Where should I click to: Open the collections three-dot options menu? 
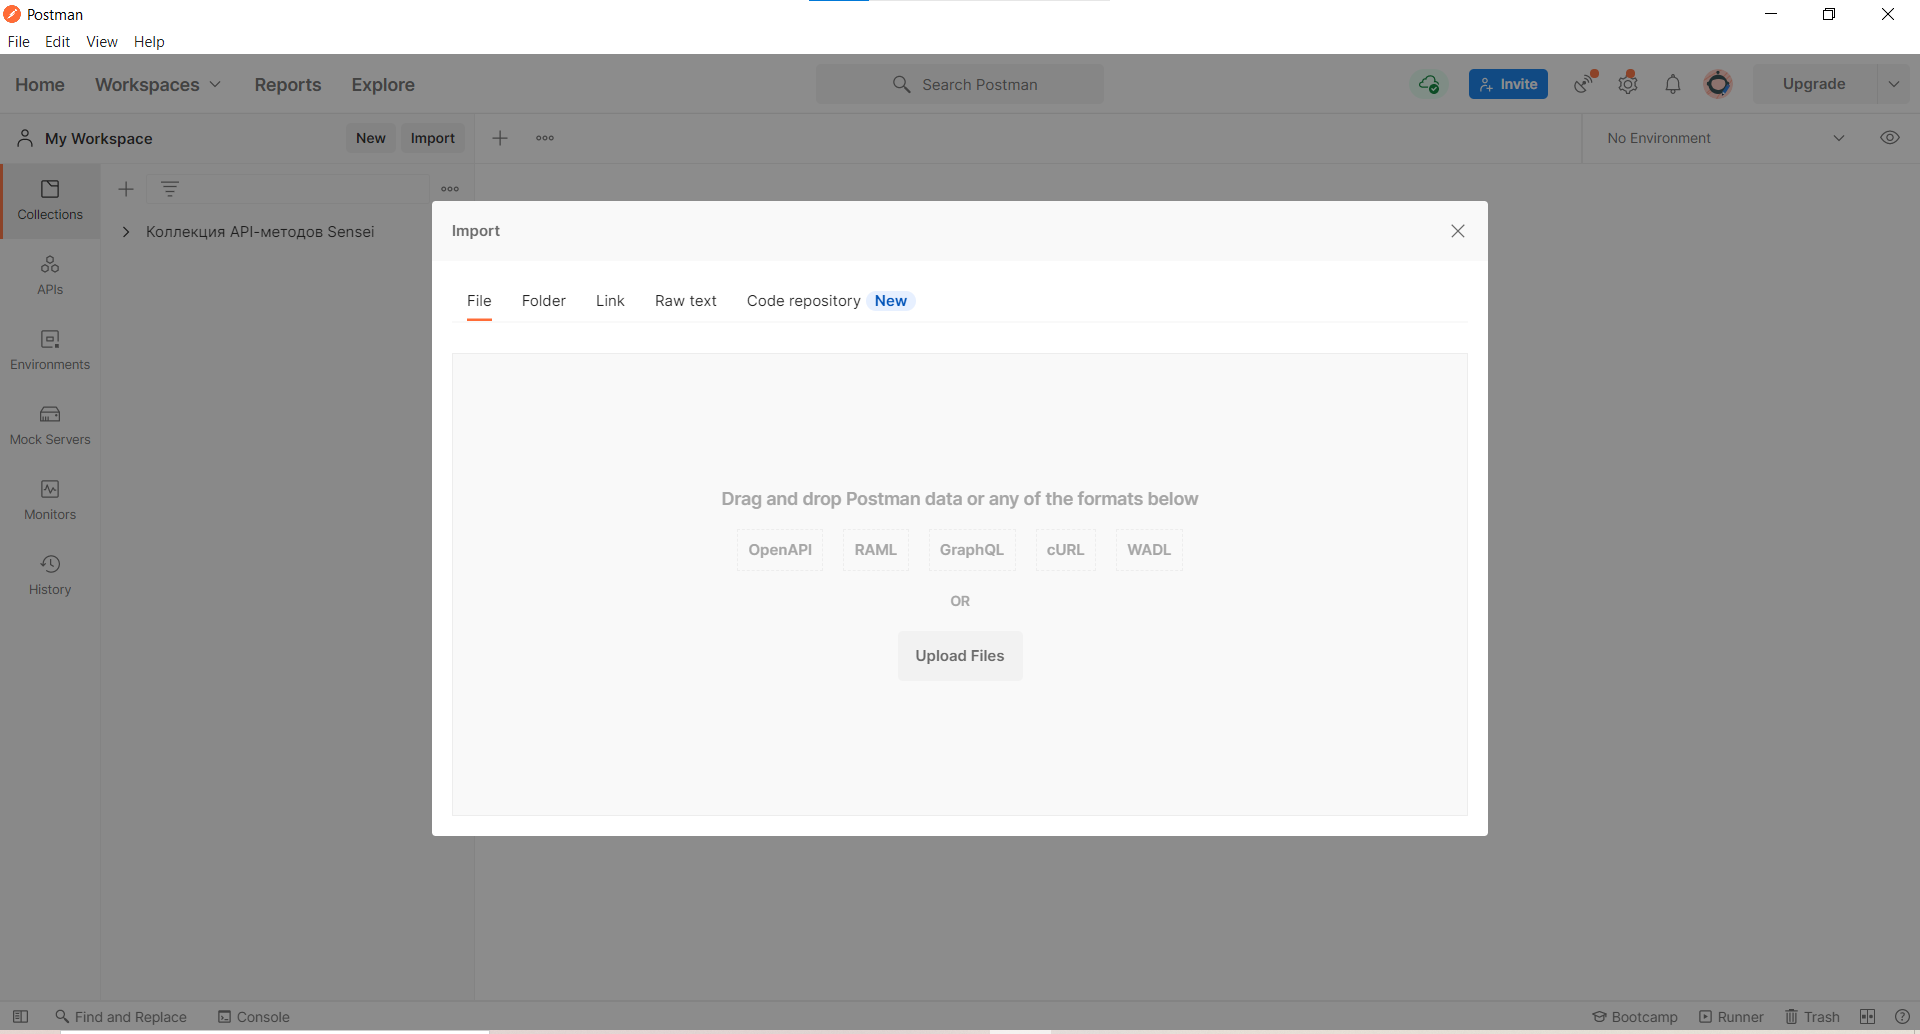pyautogui.click(x=450, y=189)
